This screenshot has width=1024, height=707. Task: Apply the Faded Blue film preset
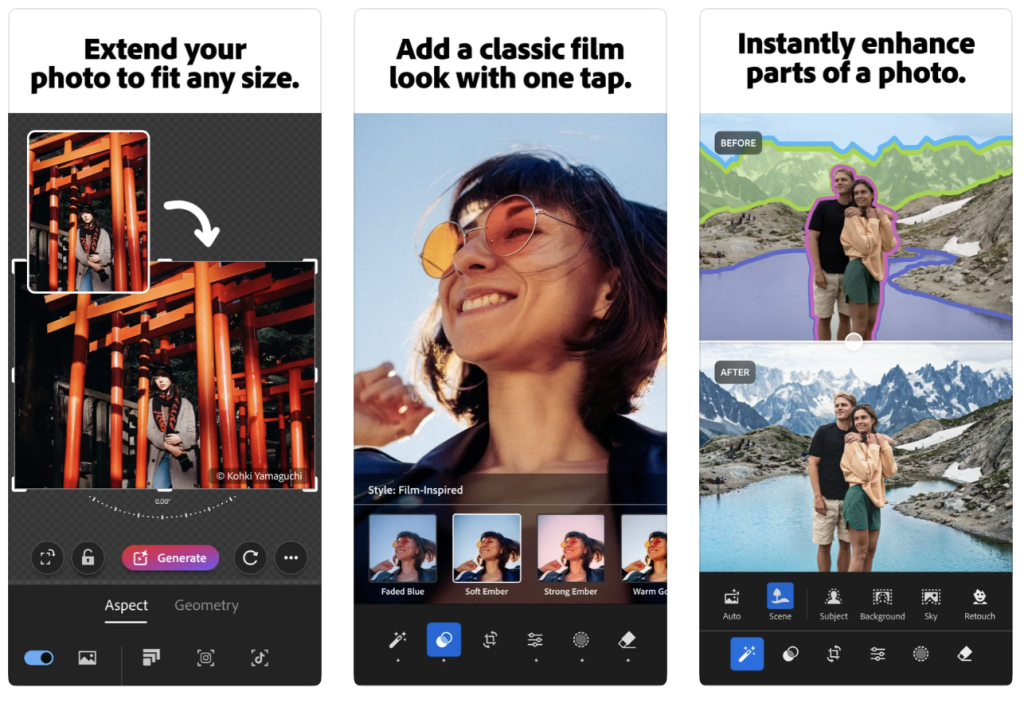(x=403, y=556)
